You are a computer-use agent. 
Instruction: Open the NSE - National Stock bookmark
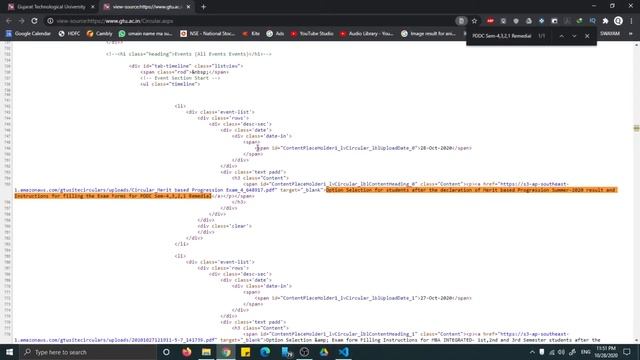coord(207,33)
